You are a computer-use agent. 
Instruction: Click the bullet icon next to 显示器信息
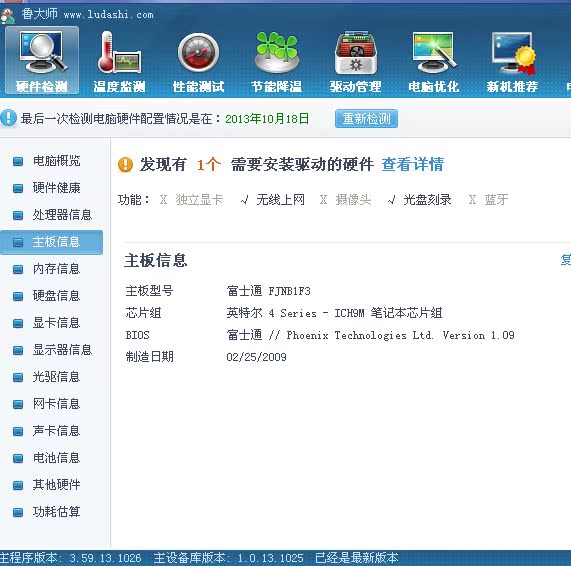18,350
